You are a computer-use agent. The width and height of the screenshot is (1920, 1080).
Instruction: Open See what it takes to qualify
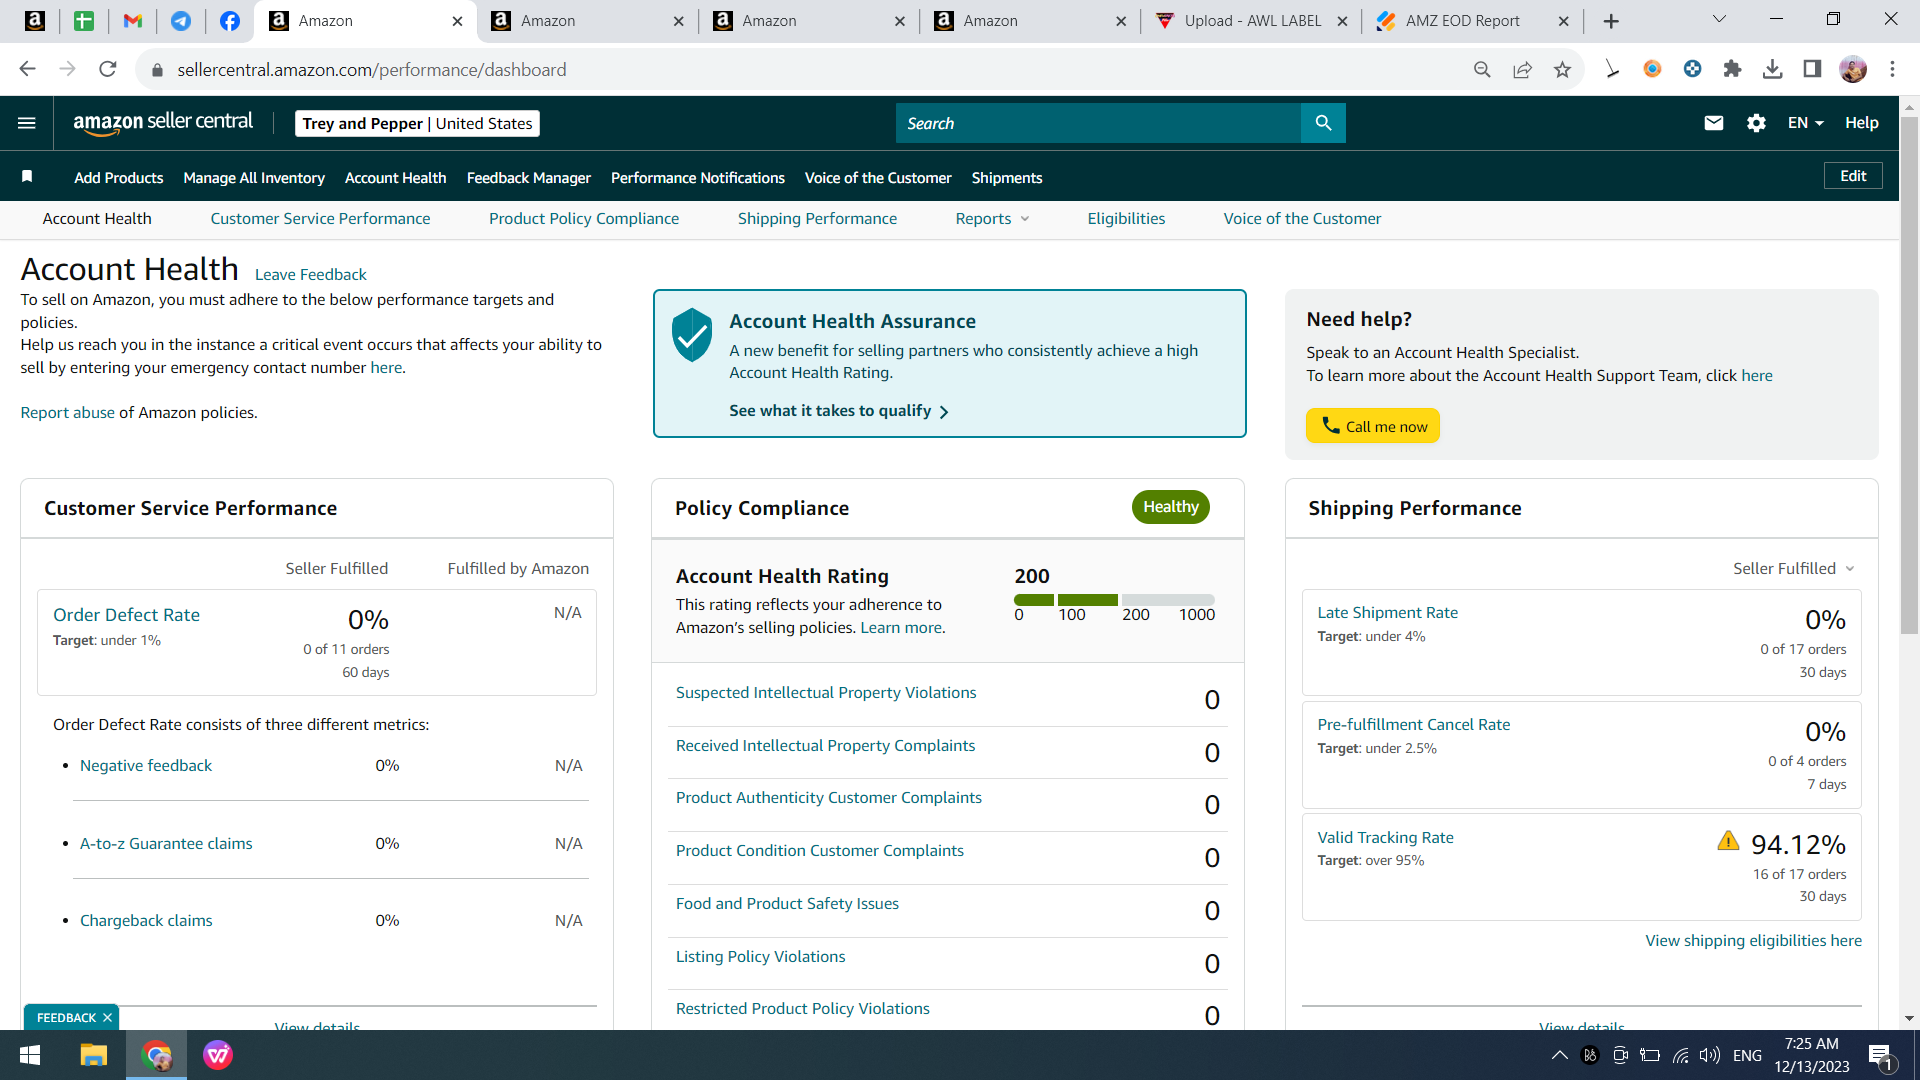[838, 411]
